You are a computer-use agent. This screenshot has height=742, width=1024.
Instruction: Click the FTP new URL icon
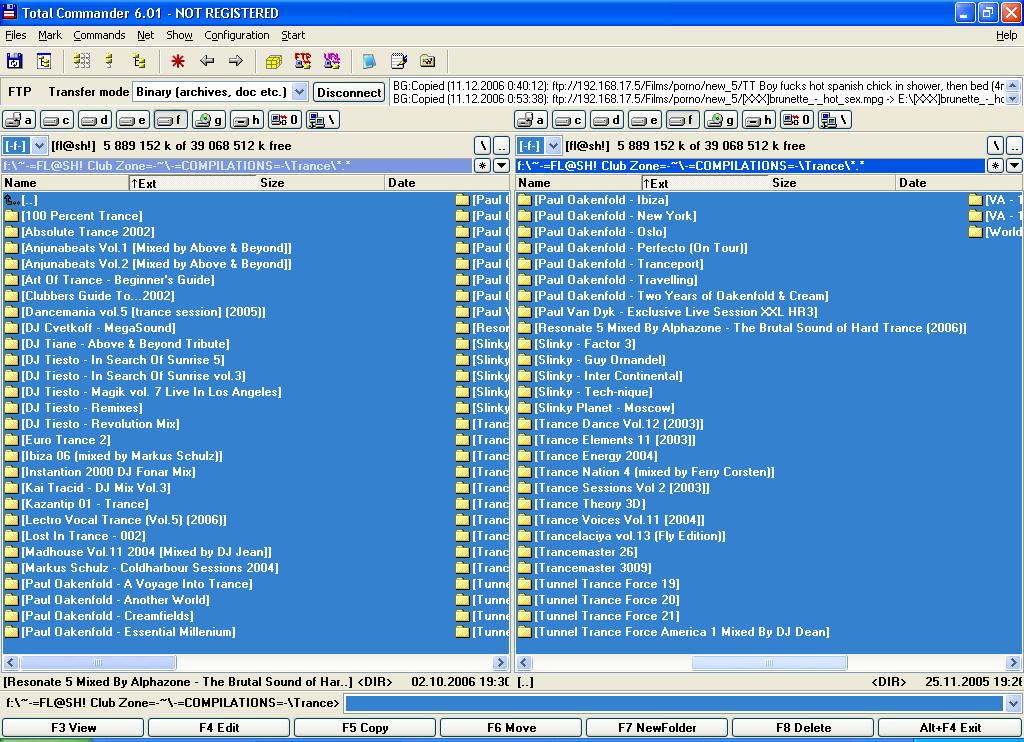click(x=332, y=61)
